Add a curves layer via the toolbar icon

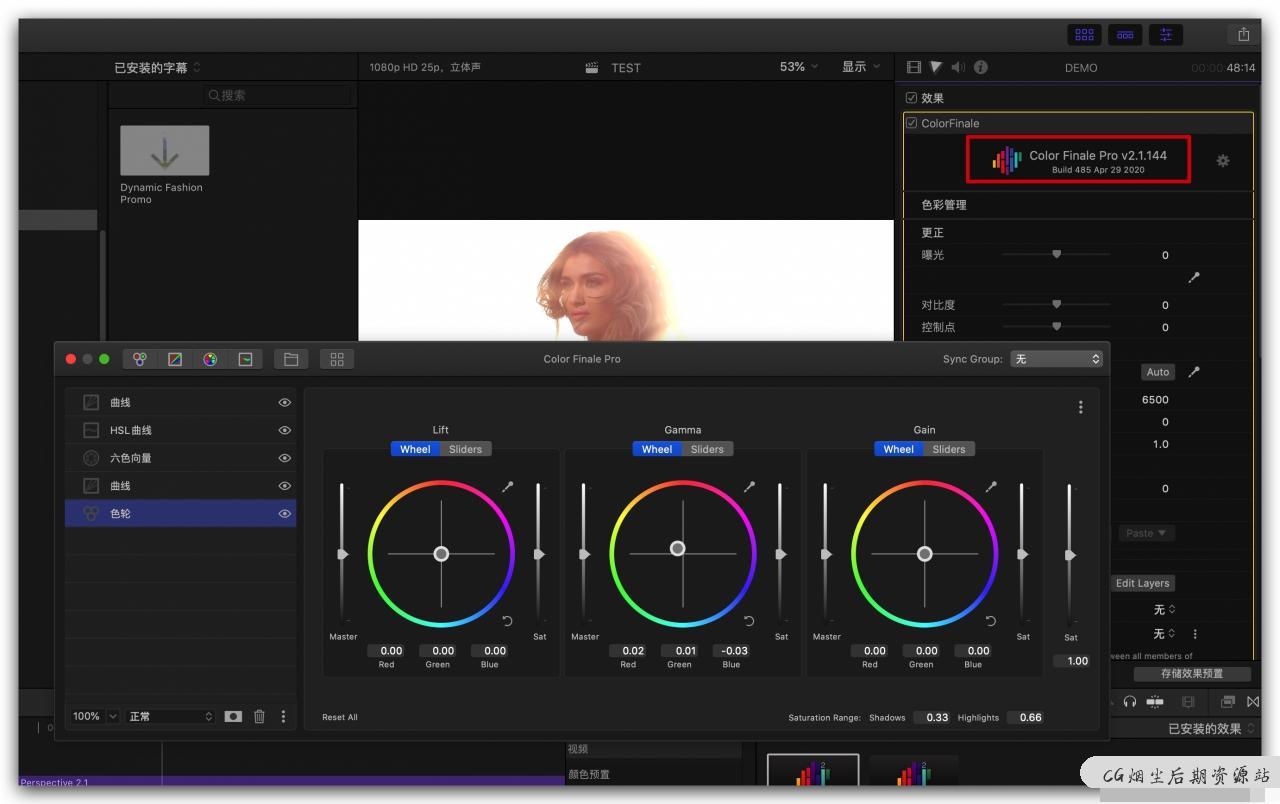[x=175, y=359]
